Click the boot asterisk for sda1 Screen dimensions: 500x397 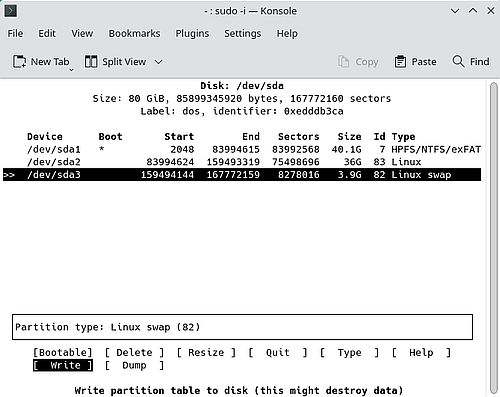point(102,149)
